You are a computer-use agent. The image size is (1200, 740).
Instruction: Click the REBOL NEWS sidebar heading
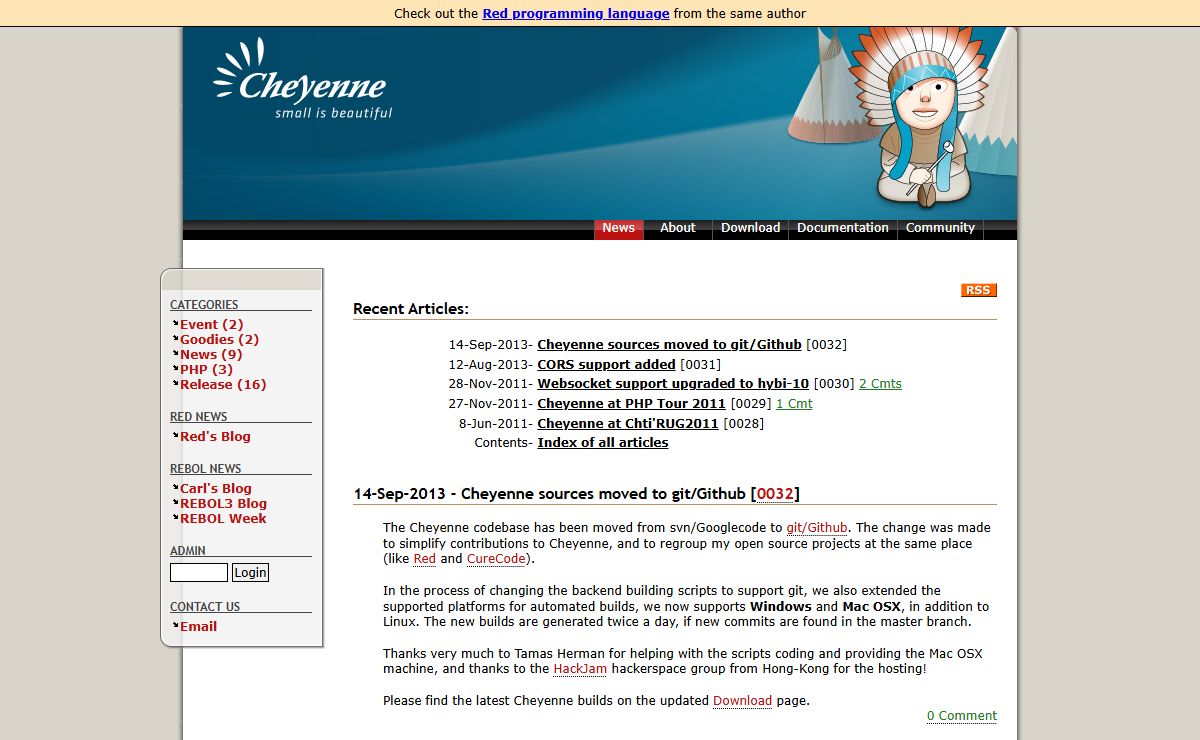click(x=205, y=469)
